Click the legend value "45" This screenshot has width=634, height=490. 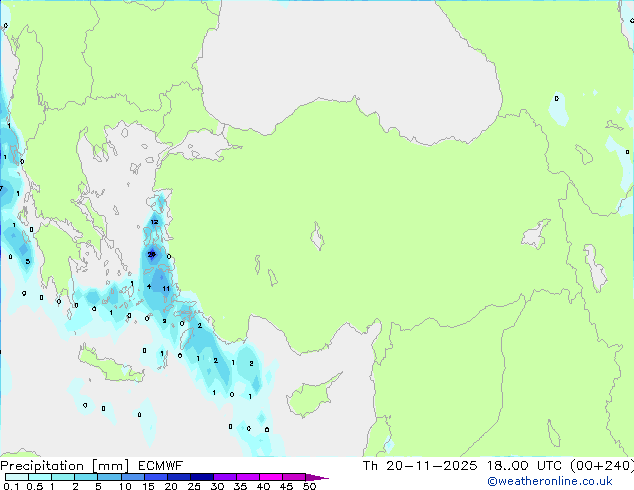286,486
